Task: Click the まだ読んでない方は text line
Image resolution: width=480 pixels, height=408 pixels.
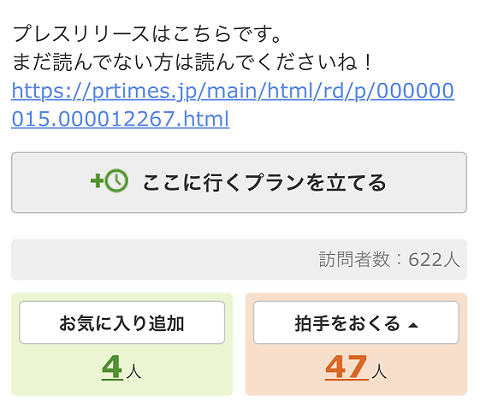Action: [x=192, y=62]
